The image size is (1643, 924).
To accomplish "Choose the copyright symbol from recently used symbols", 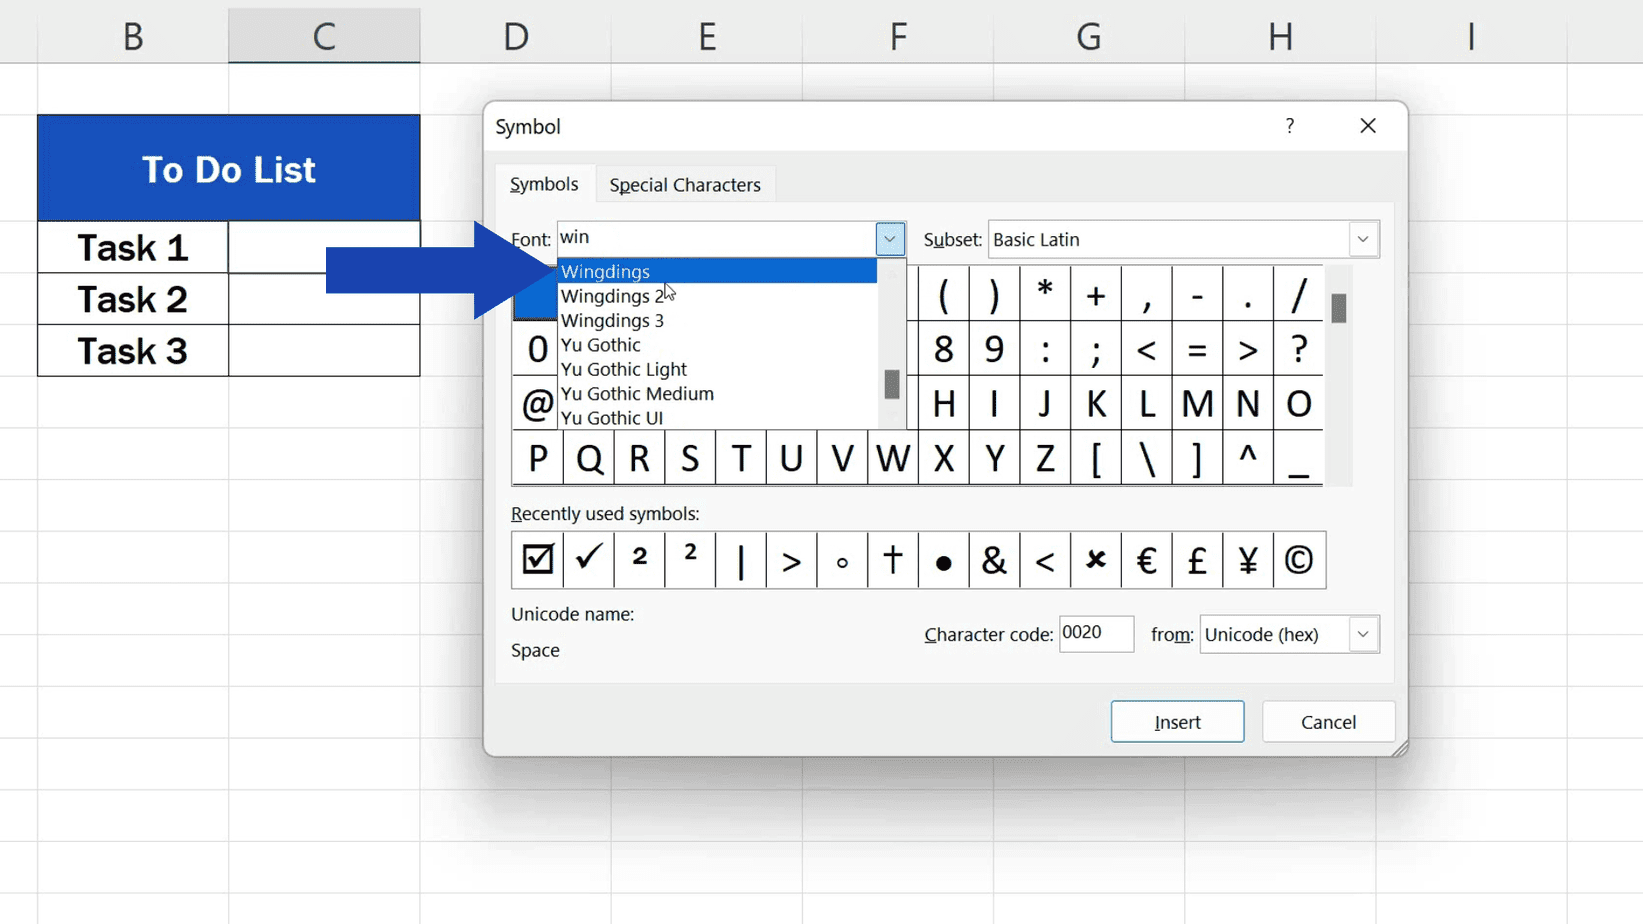I will (1299, 560).
